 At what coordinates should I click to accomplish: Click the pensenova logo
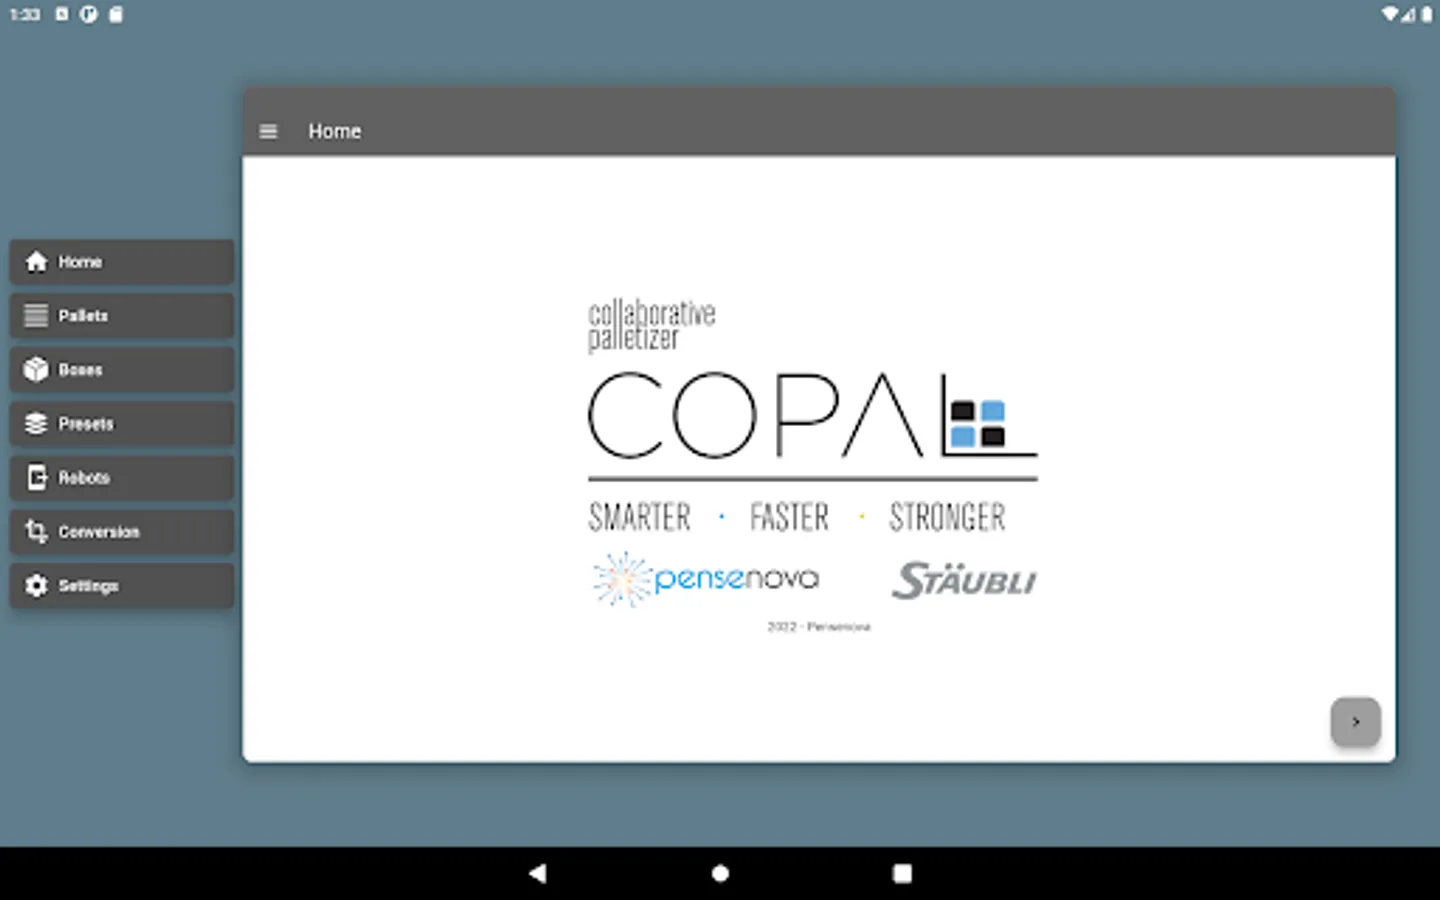pyautogui.click(x=705, y=579)
